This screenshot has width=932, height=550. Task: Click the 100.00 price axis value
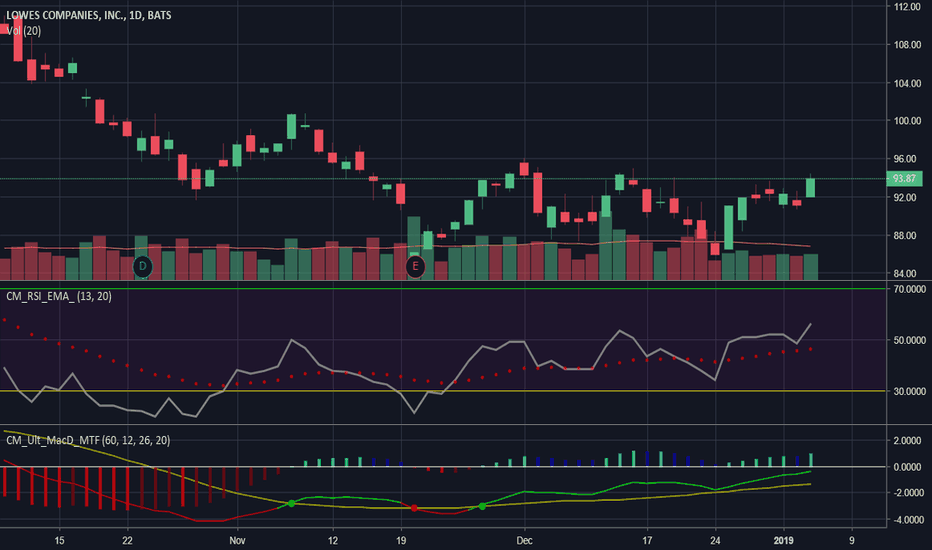907,121
